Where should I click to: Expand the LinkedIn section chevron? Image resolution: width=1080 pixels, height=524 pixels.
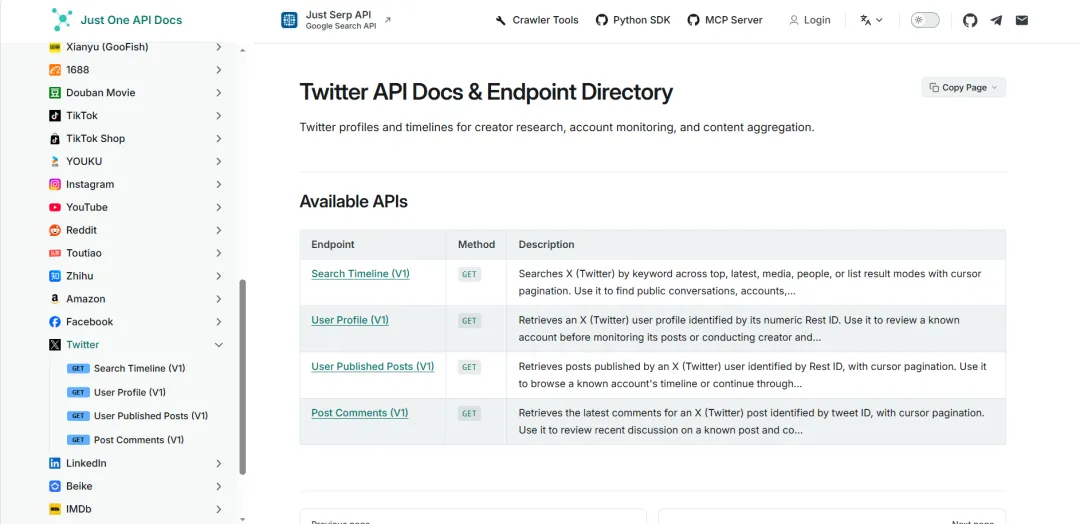pos(218,463)
